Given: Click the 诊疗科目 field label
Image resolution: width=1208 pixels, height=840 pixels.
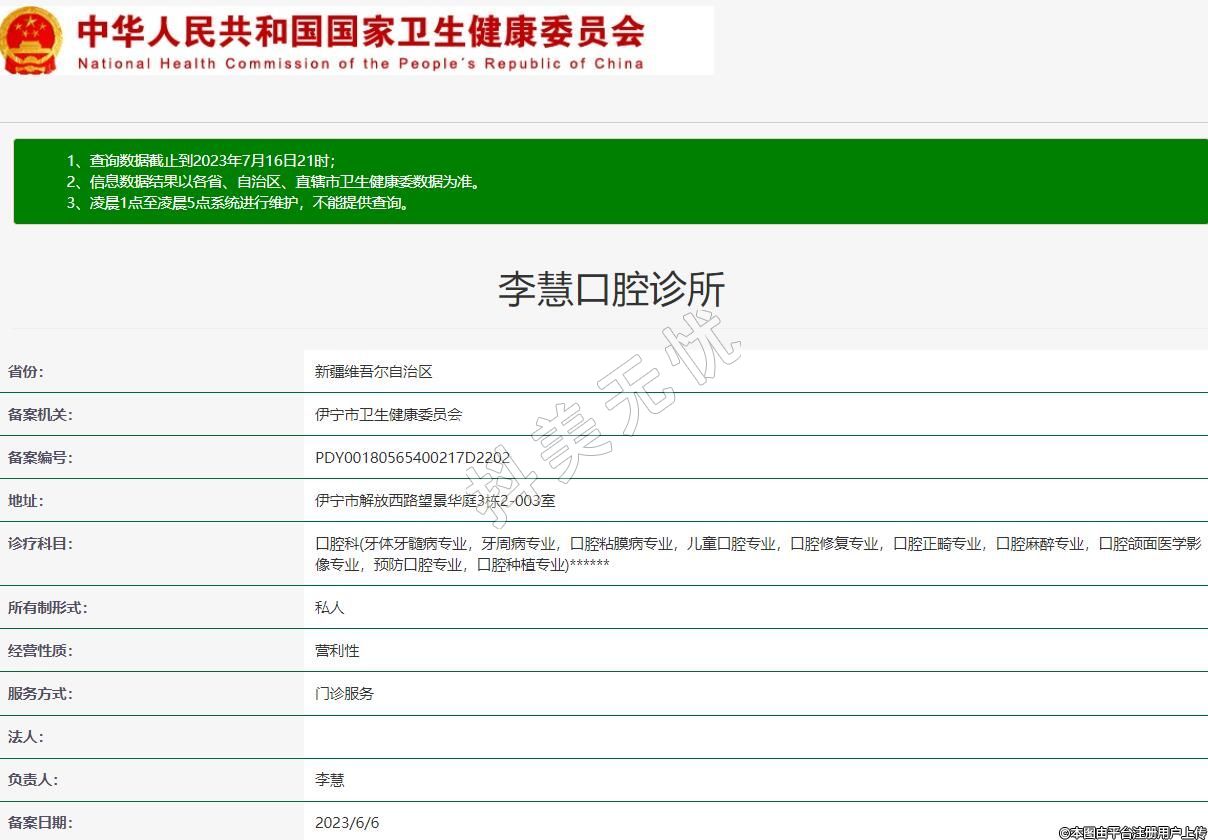Looking at the screenshot, I should click(x=40, y=544).
